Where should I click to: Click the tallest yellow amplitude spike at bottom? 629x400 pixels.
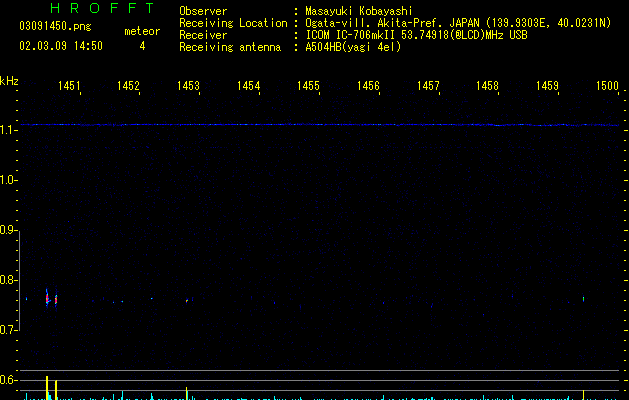[47, 388]
